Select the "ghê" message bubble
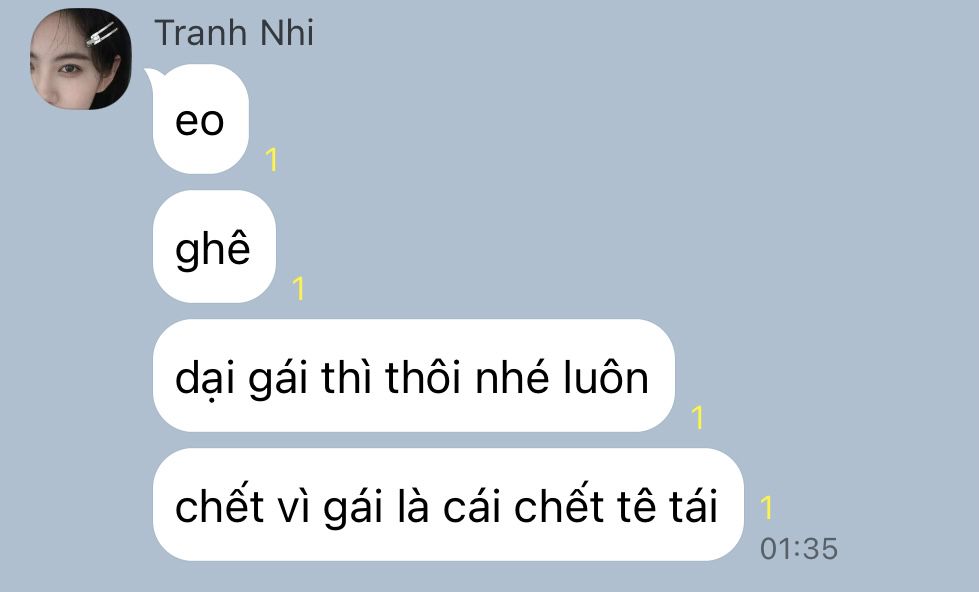Viewport: 979px width, 592px height. coord(214,247)
